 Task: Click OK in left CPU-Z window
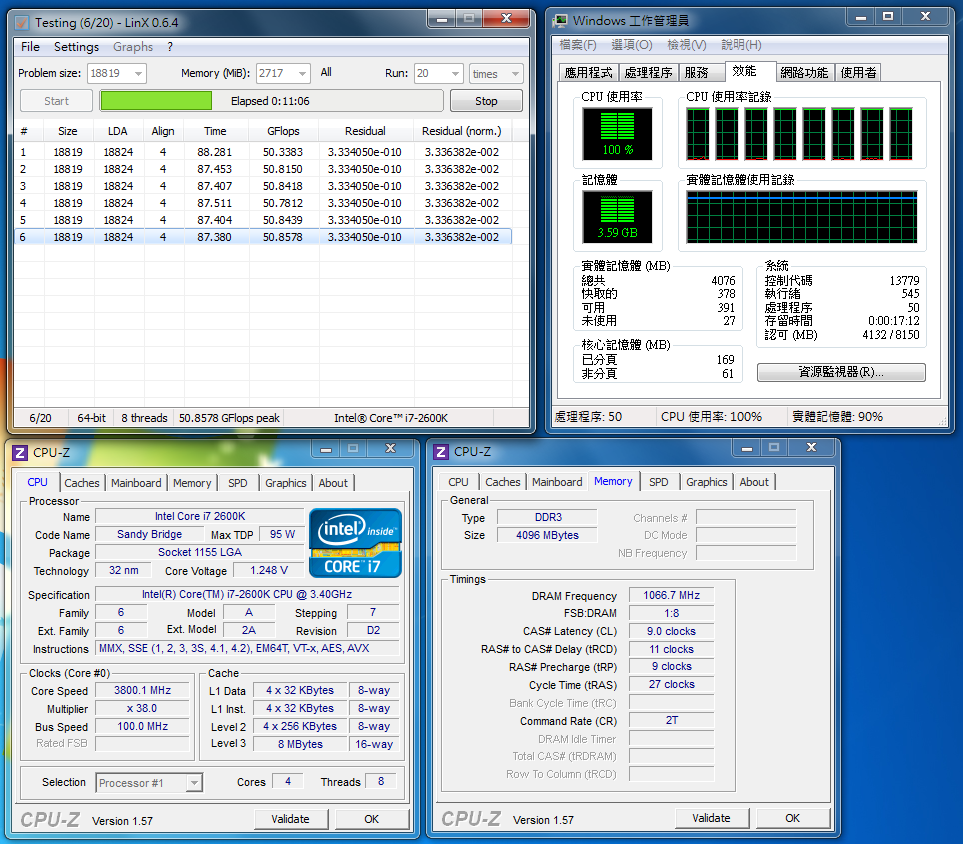[x=372, y=819]
